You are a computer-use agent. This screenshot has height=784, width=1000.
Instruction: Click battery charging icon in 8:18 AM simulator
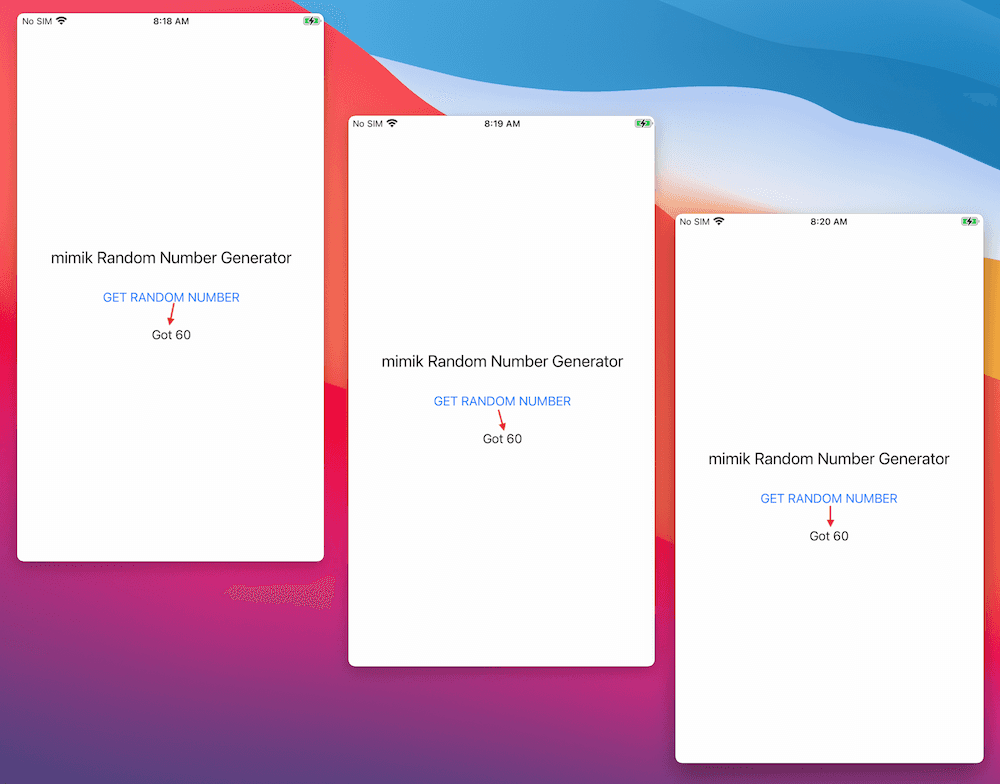pyautogui.click(x=311, y=20)
